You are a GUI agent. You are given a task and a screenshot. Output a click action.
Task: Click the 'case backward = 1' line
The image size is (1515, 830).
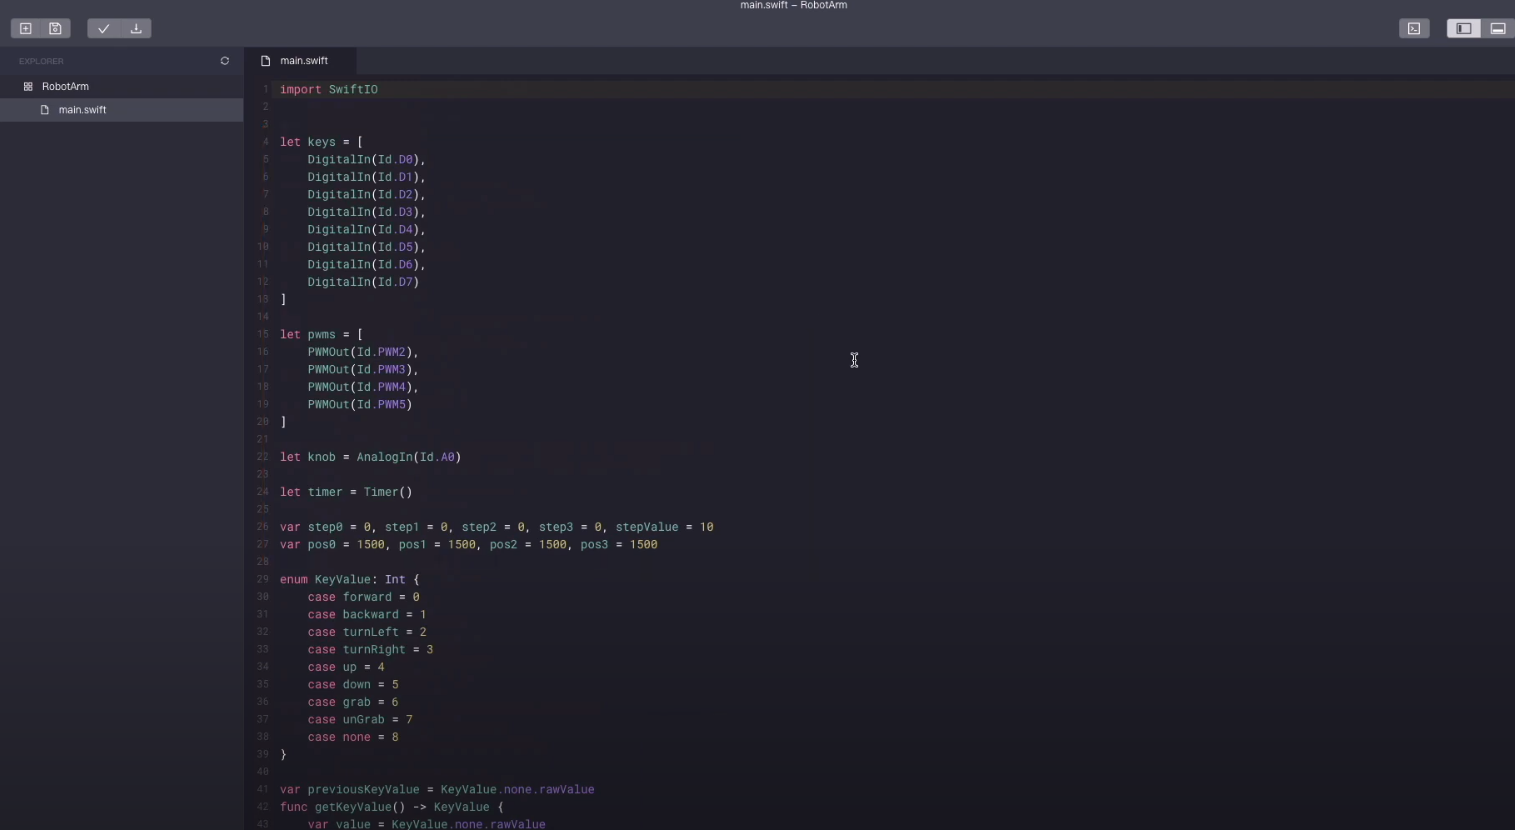click(367, 615)
